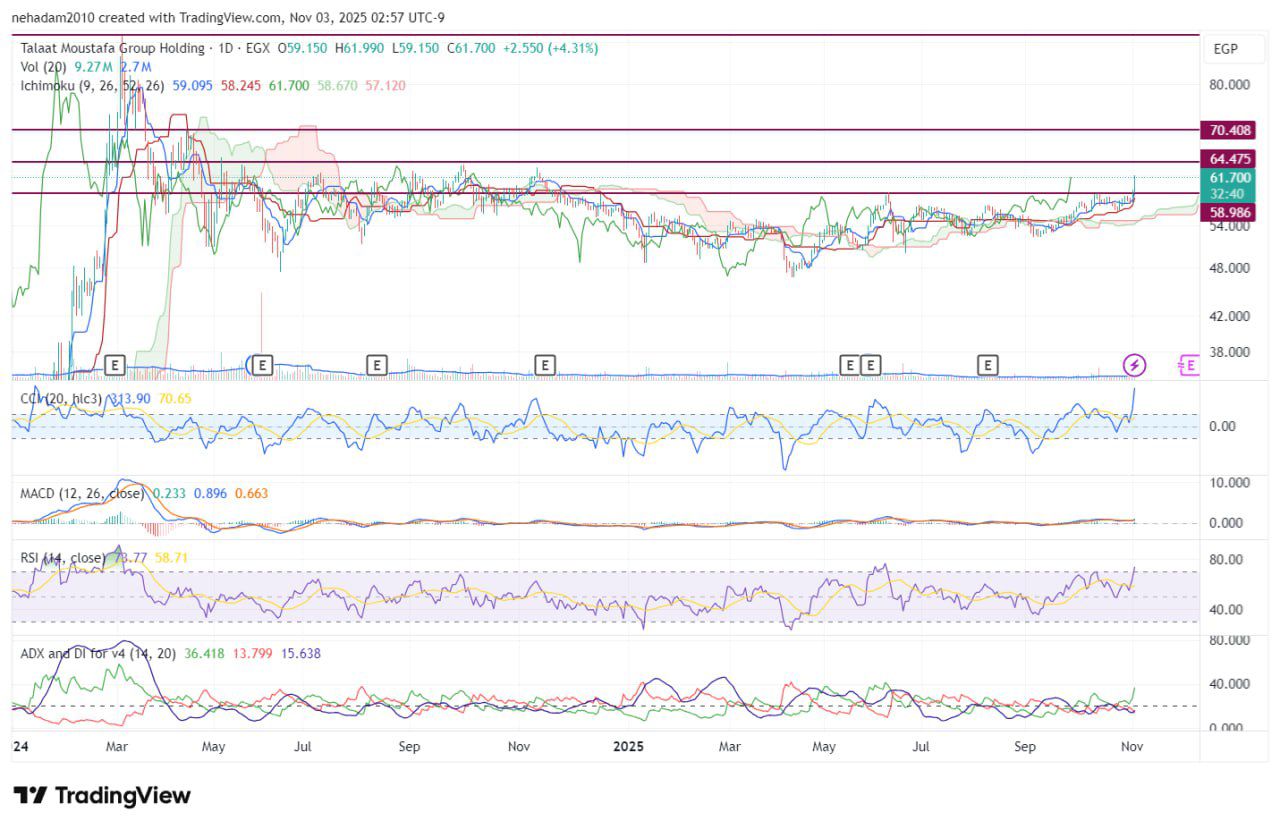
Task: Select the RSI (14, close) indicator label
Action: click(x=62, y=558)
